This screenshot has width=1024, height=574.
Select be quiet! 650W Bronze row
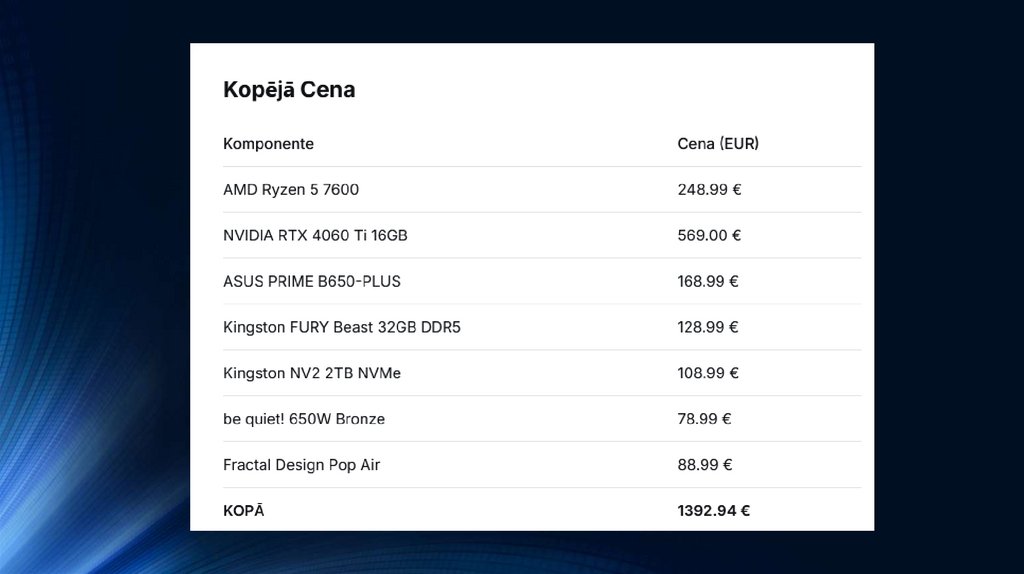304,419
